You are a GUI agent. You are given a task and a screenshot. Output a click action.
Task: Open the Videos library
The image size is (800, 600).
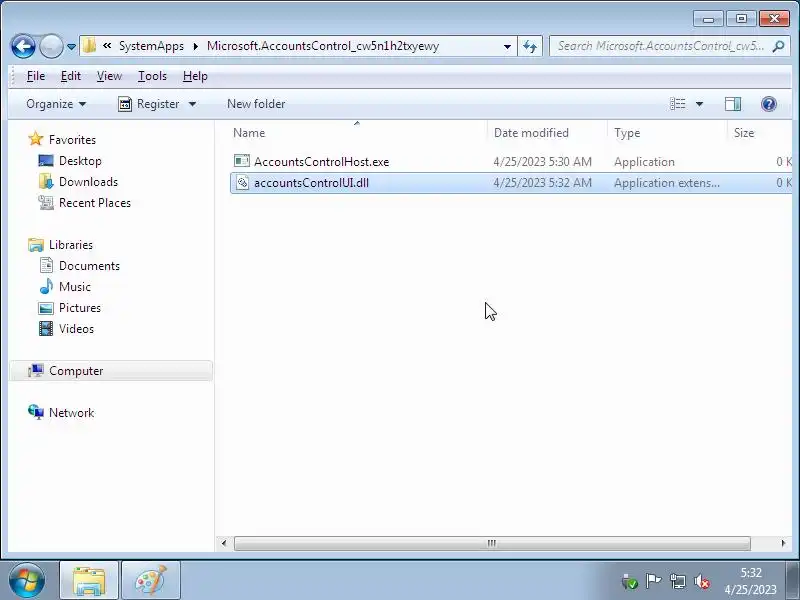76,329
